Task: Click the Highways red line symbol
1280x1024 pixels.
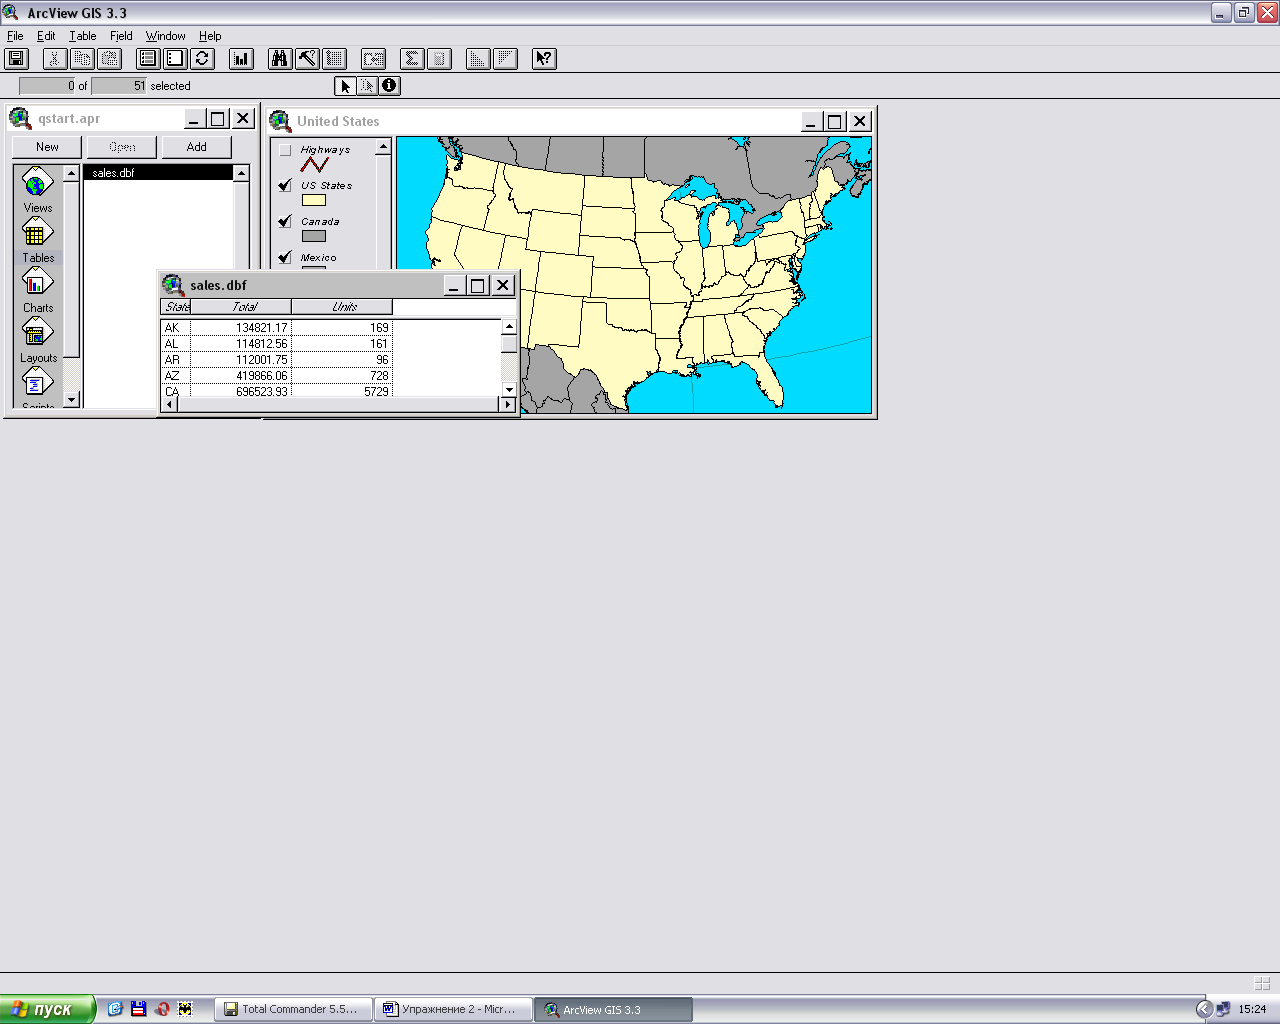Action: [314, 164]
